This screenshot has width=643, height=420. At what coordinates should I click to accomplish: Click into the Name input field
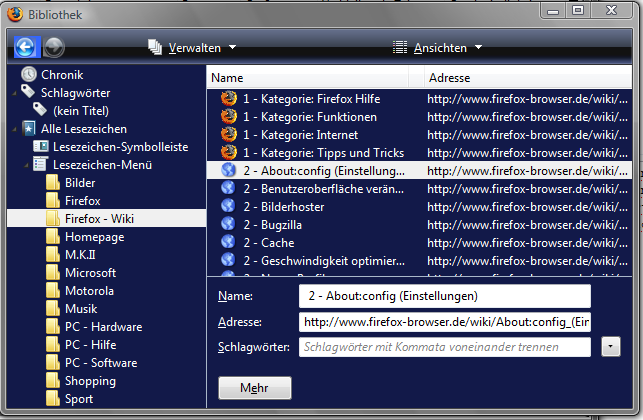[445, 296]
